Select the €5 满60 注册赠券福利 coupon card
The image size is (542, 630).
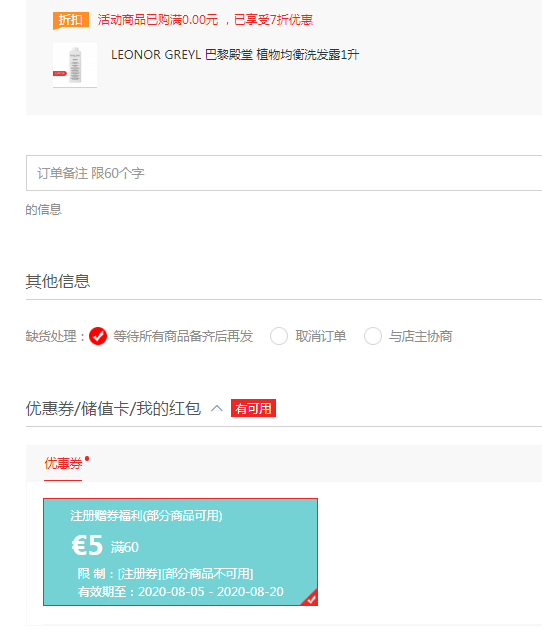click(x=180, y=552)
